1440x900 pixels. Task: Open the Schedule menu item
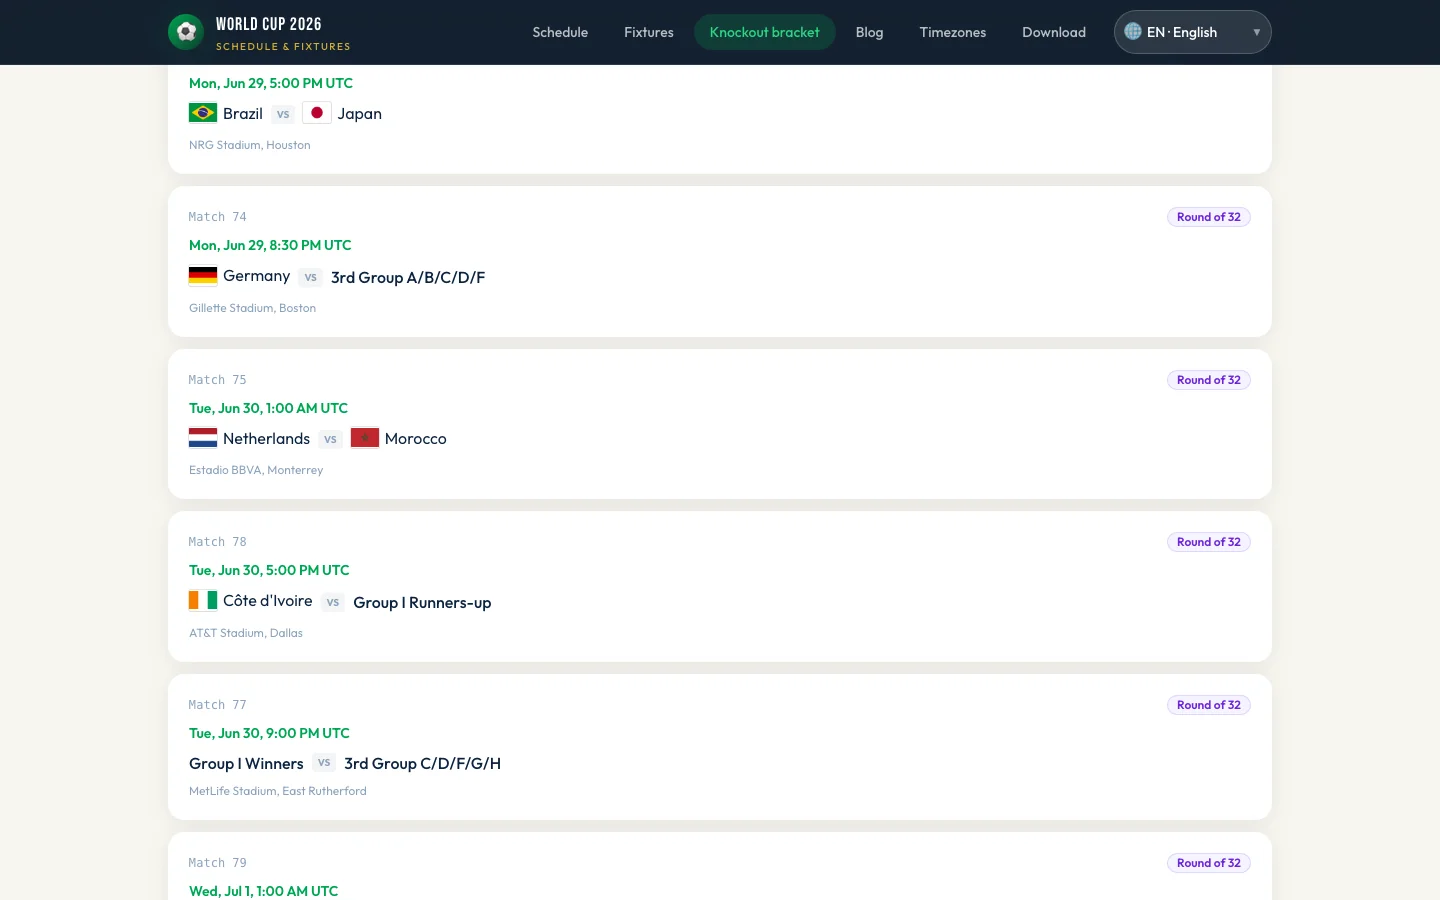click(x=560, y=32)
